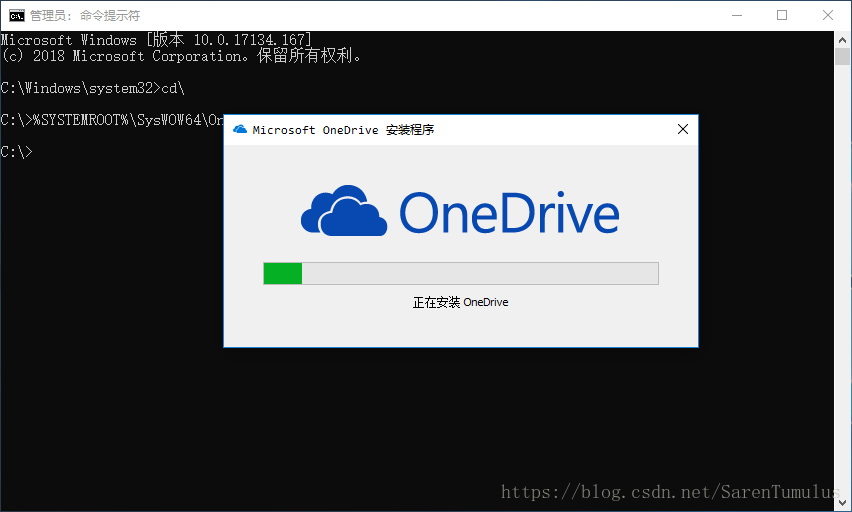Click the last "C:\>" prompt in the console
Image resolution: width=852 pixels, height=512 pixels.
pyautogui.click(x=16, y=152)
